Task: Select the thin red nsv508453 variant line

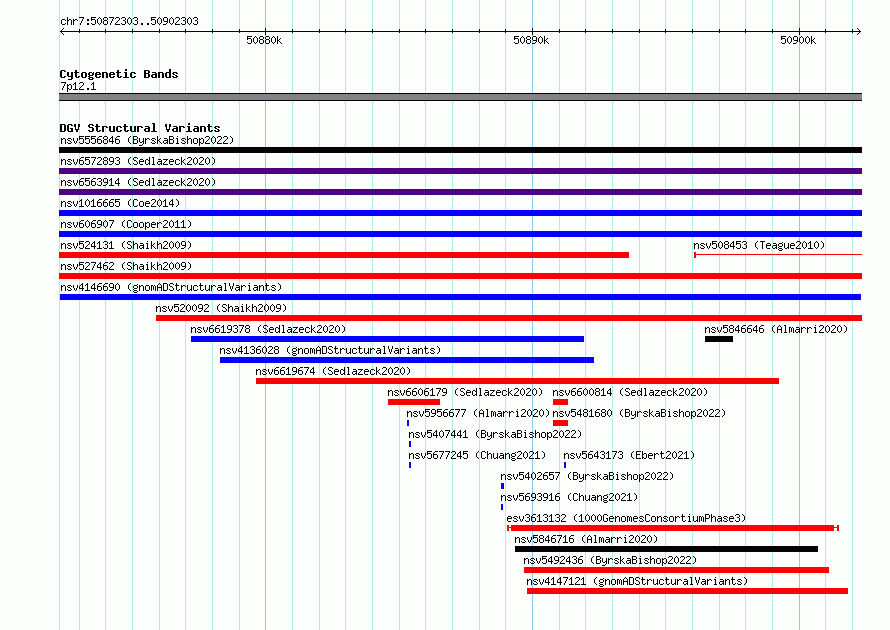Action: click(778, 255)
